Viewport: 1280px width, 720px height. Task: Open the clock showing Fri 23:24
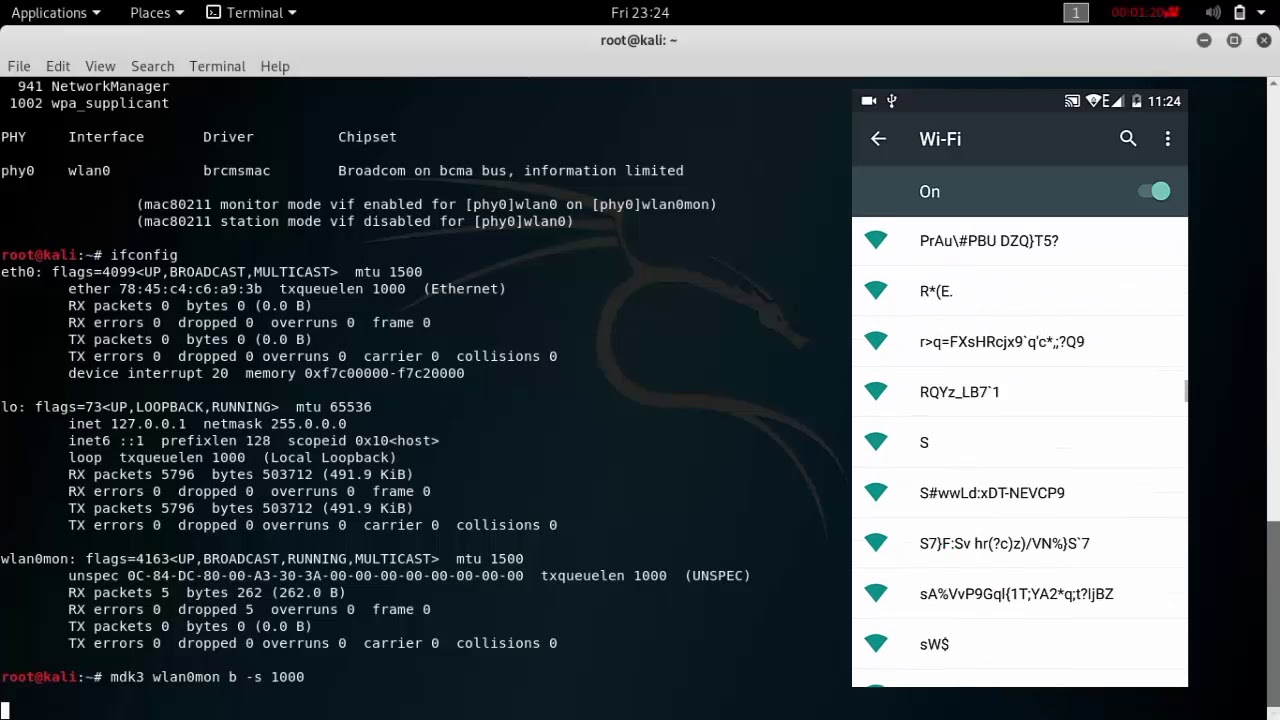point(640,13)
